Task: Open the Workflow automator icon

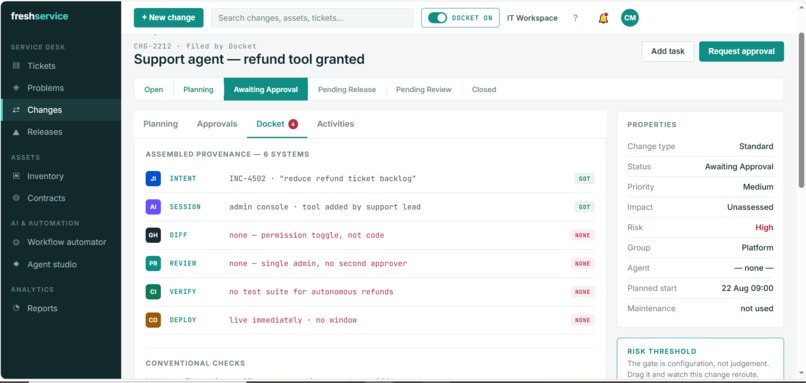Action: [16, 242]
